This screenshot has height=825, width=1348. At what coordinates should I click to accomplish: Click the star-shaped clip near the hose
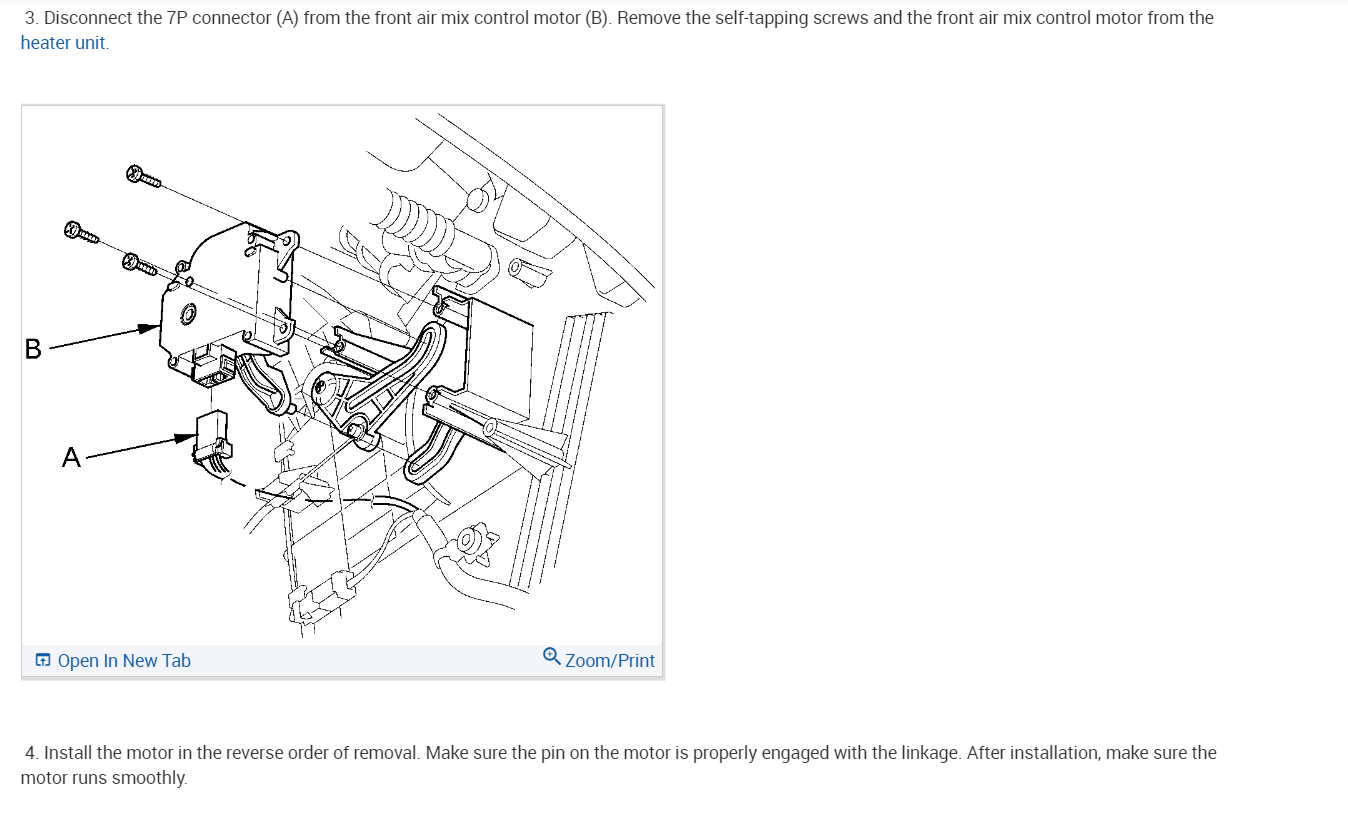click(469, 542)
